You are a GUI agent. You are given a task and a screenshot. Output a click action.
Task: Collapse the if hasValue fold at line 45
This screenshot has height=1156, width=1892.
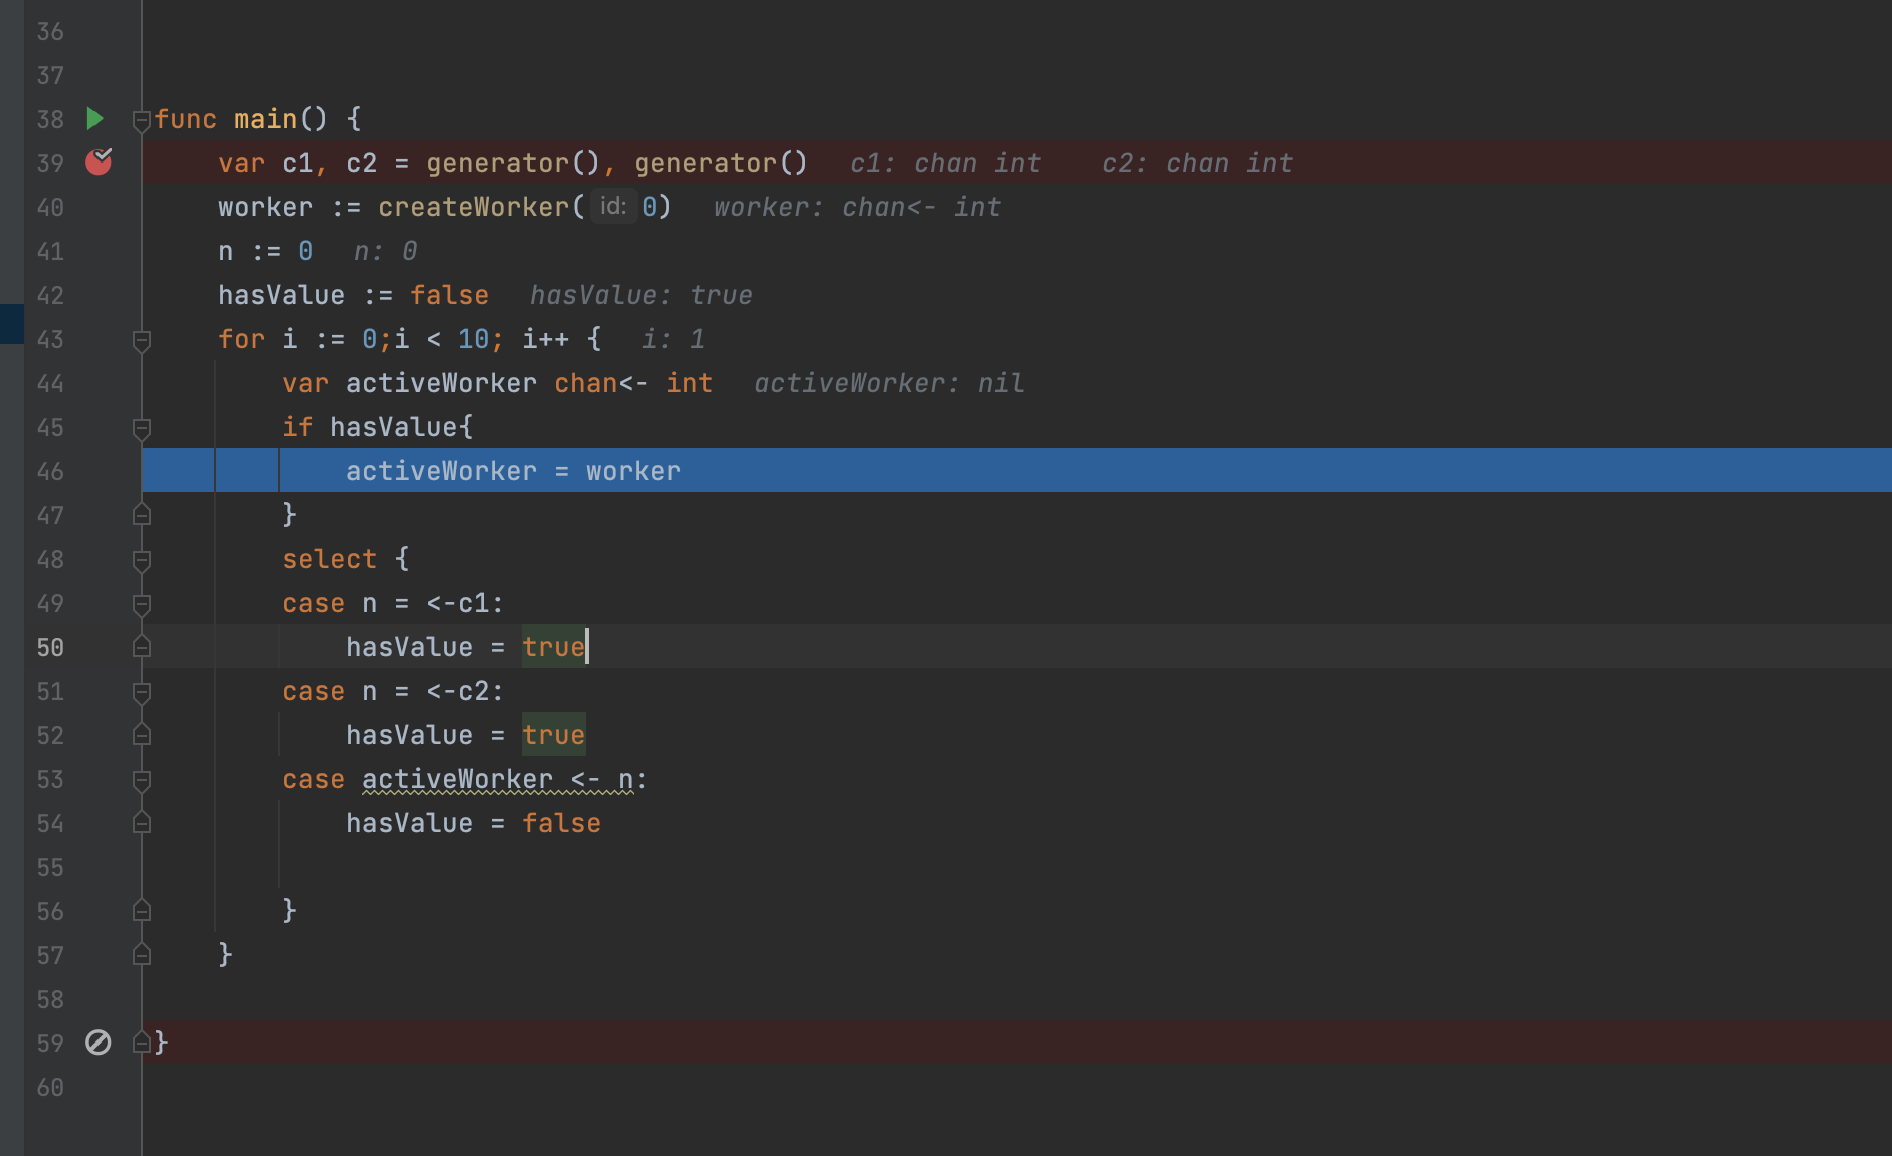[x=142, y=428]
